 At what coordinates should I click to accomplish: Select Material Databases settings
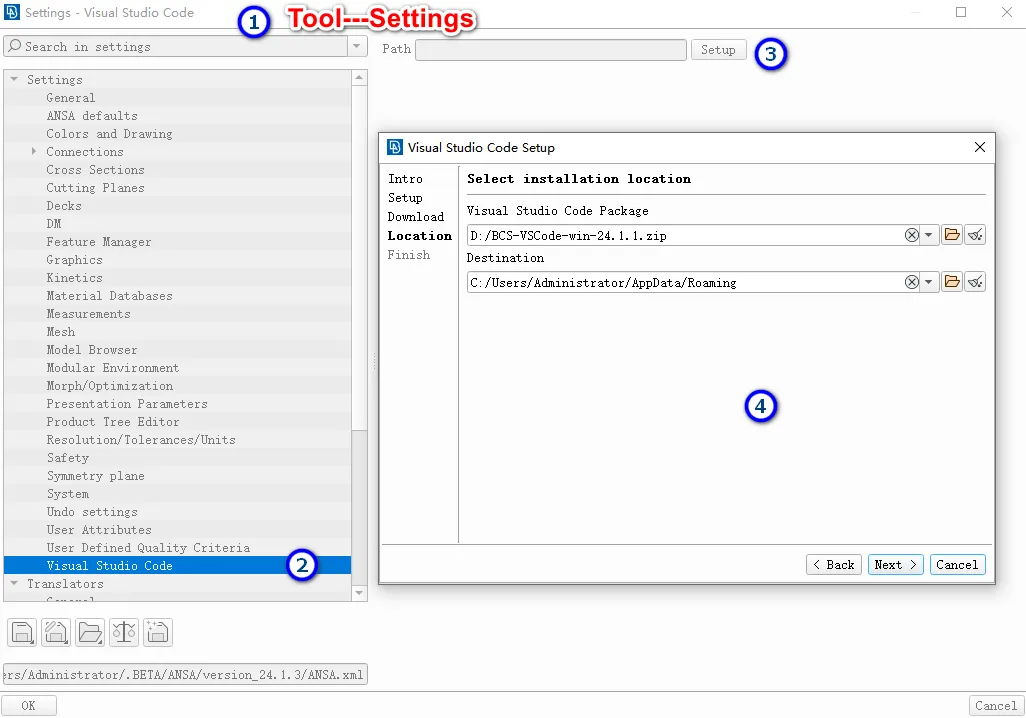(x=109, y=296)
